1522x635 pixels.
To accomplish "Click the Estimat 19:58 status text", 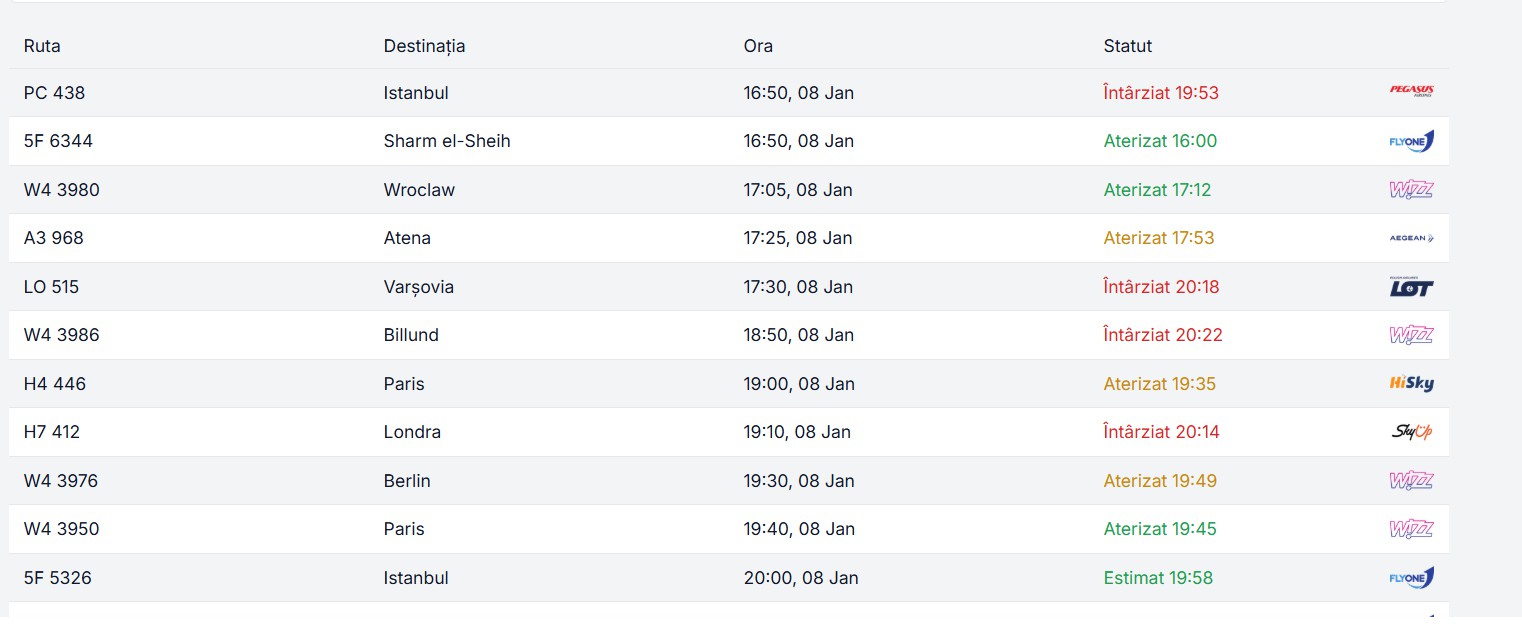I will pyautogui.click(x=1160, y=578).
